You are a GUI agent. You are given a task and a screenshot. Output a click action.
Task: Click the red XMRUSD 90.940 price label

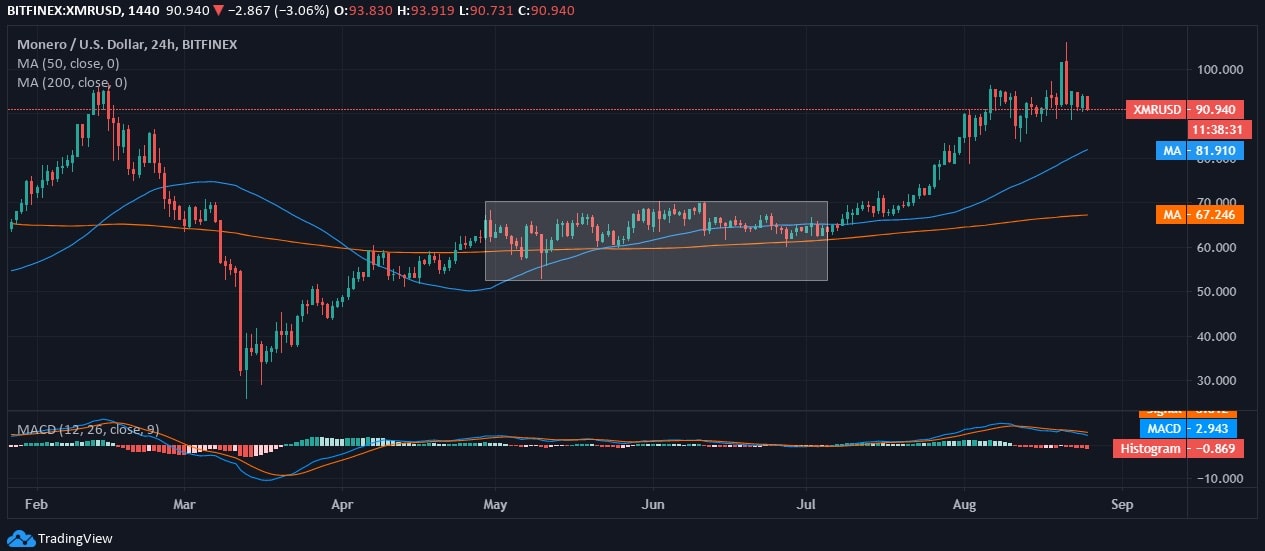point(1184,110)
